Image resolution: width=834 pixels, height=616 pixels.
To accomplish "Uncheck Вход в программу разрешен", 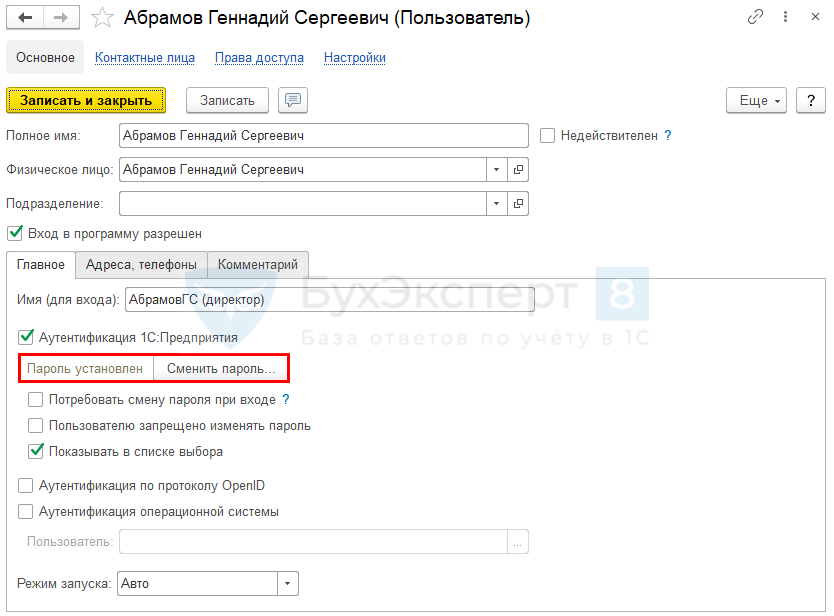I will point(15,233).
